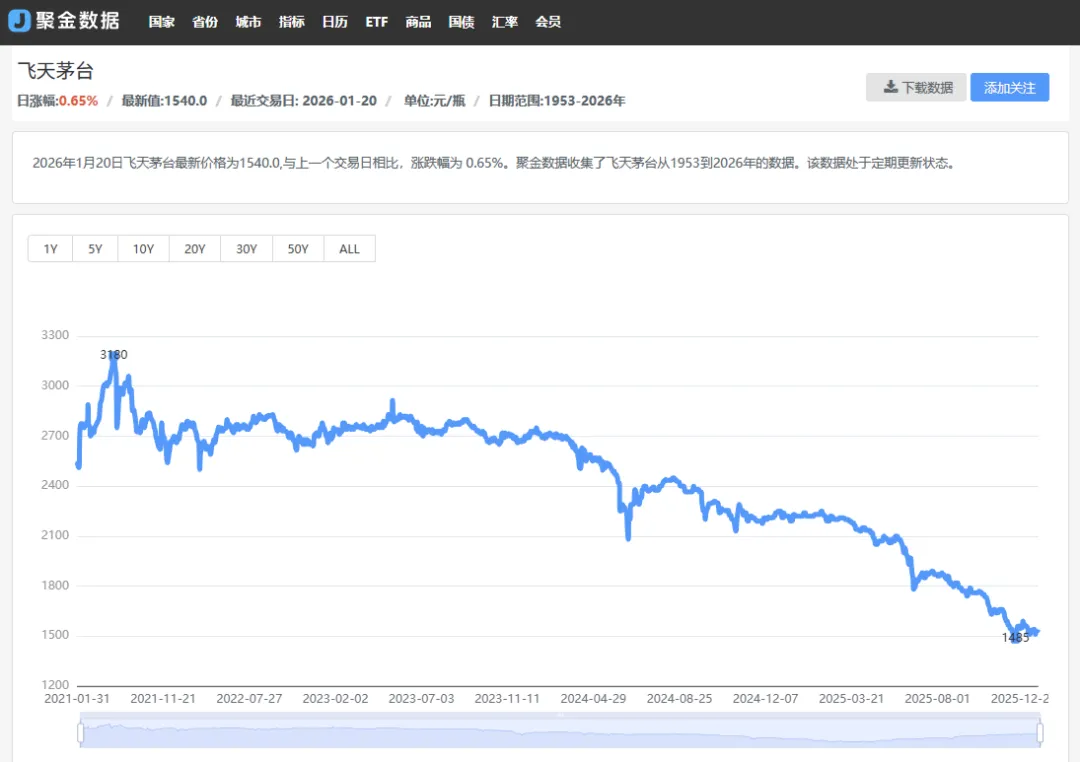Click the 最新值:1540.0 text
Screen dimensions: 1080x762
tap(164, 101)
